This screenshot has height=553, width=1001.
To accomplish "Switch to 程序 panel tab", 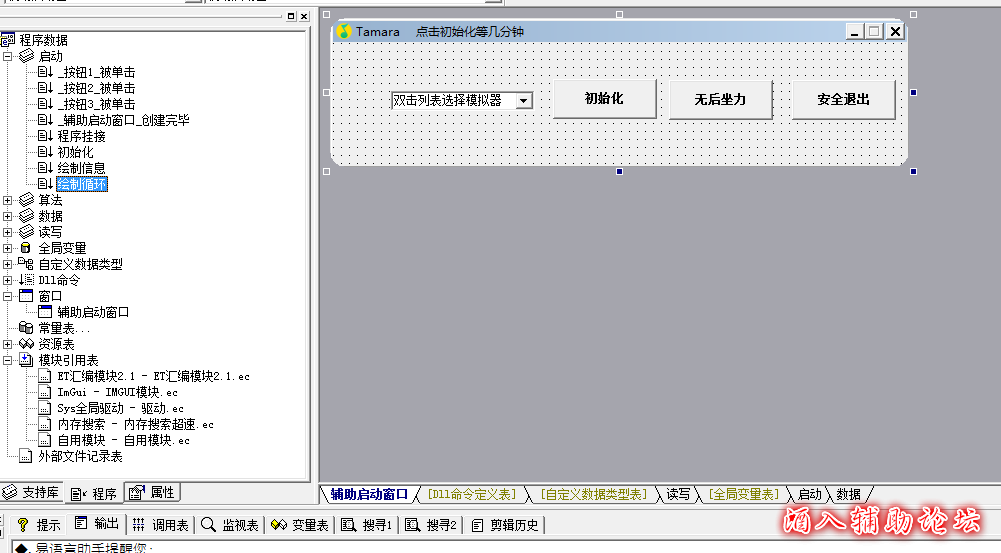I will [94, 494].
